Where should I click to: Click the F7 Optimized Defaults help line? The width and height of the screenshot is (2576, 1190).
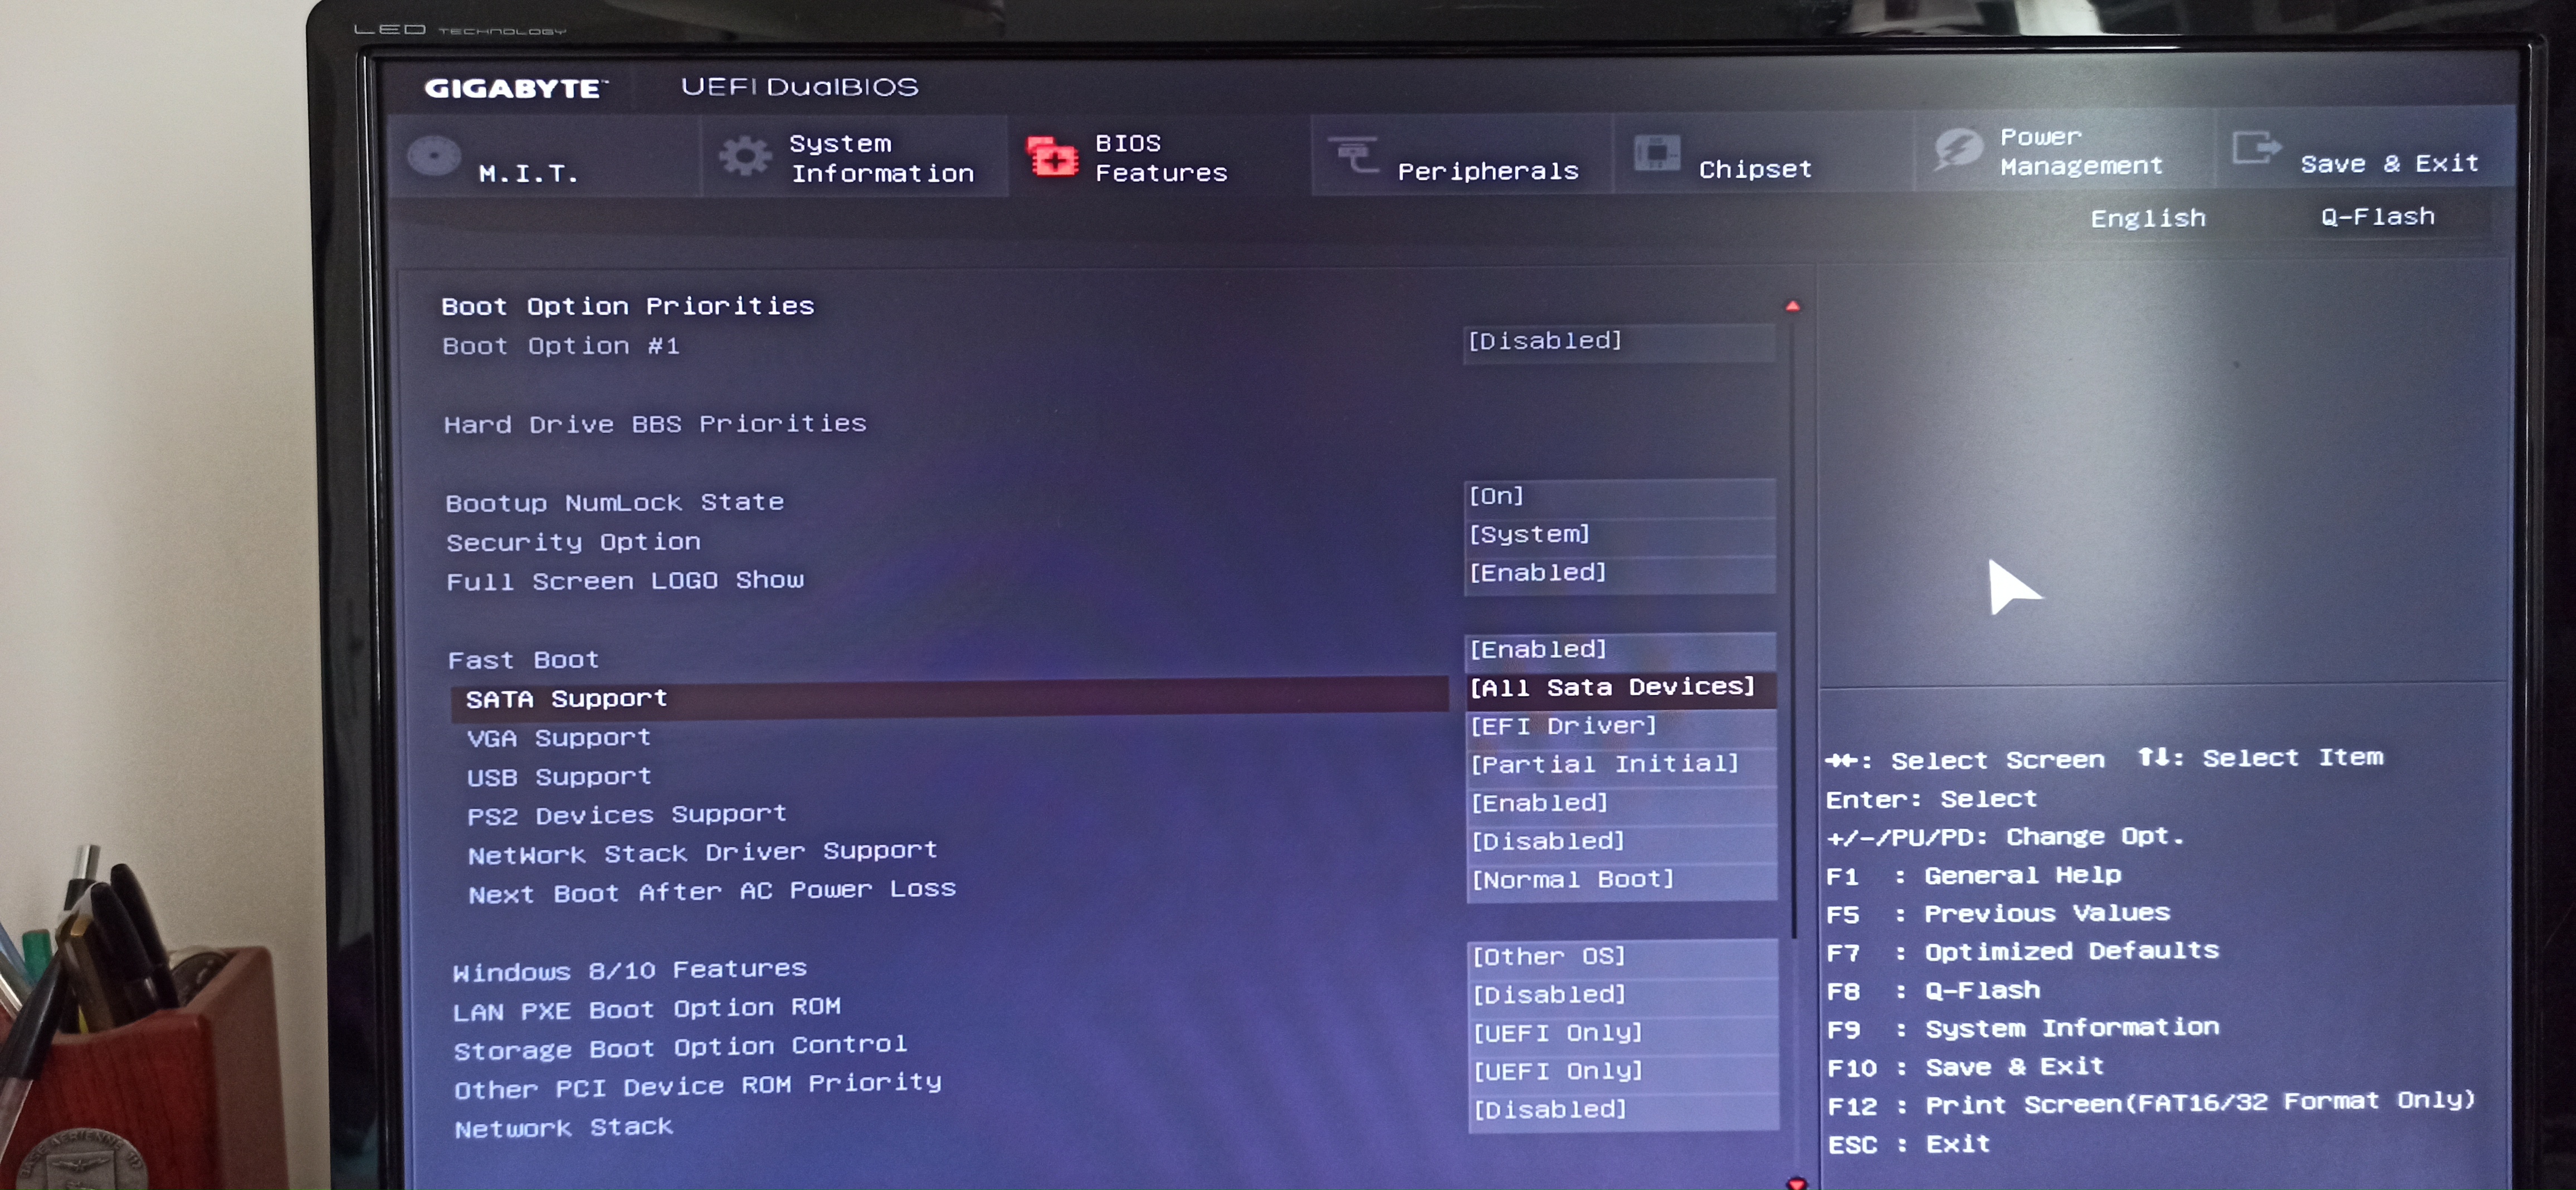point(2022,951)
